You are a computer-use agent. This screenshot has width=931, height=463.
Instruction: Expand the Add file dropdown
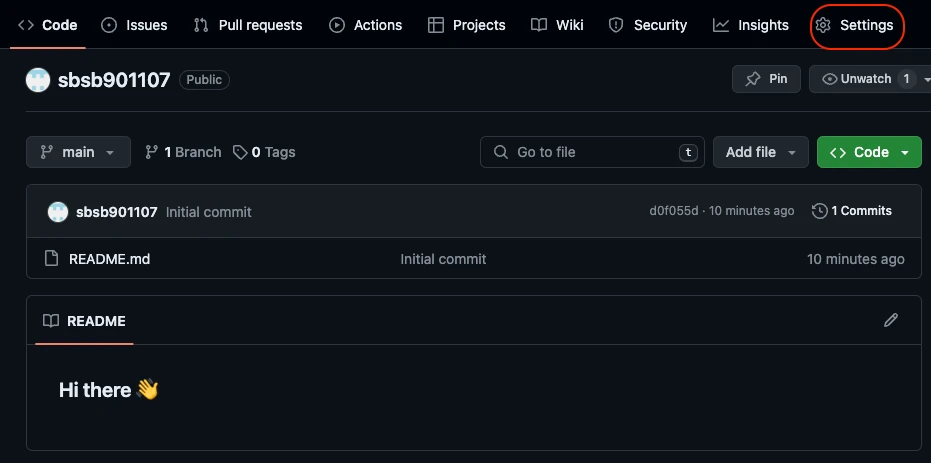click(x=761, y=152)
